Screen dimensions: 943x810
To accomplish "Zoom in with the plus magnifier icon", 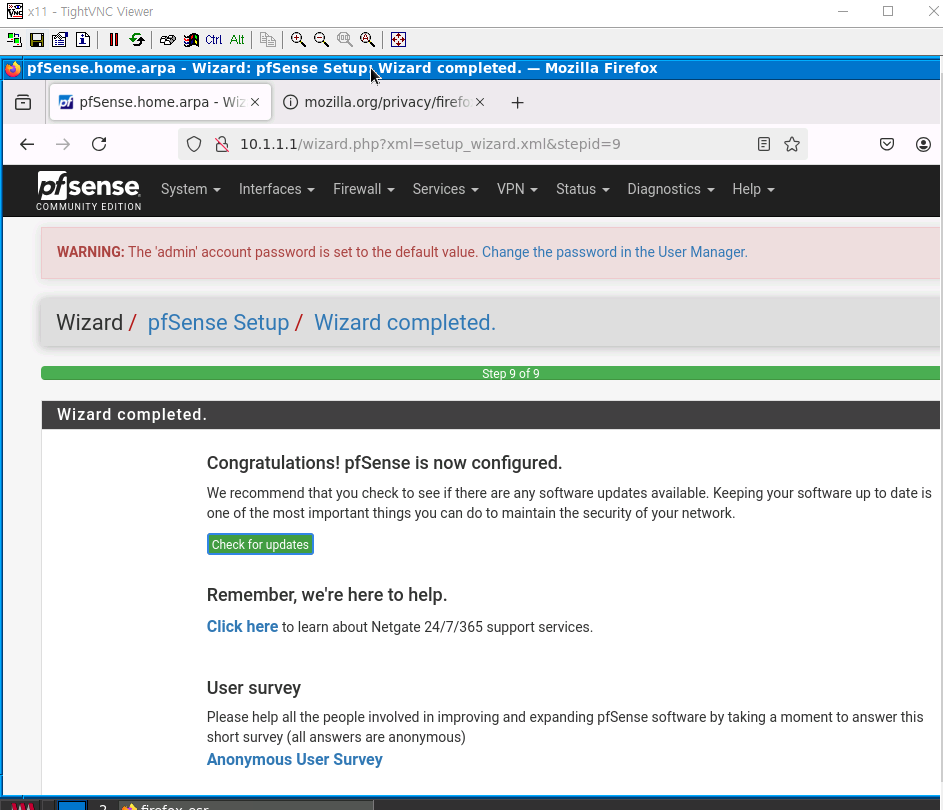I will (x=298, y=40).
